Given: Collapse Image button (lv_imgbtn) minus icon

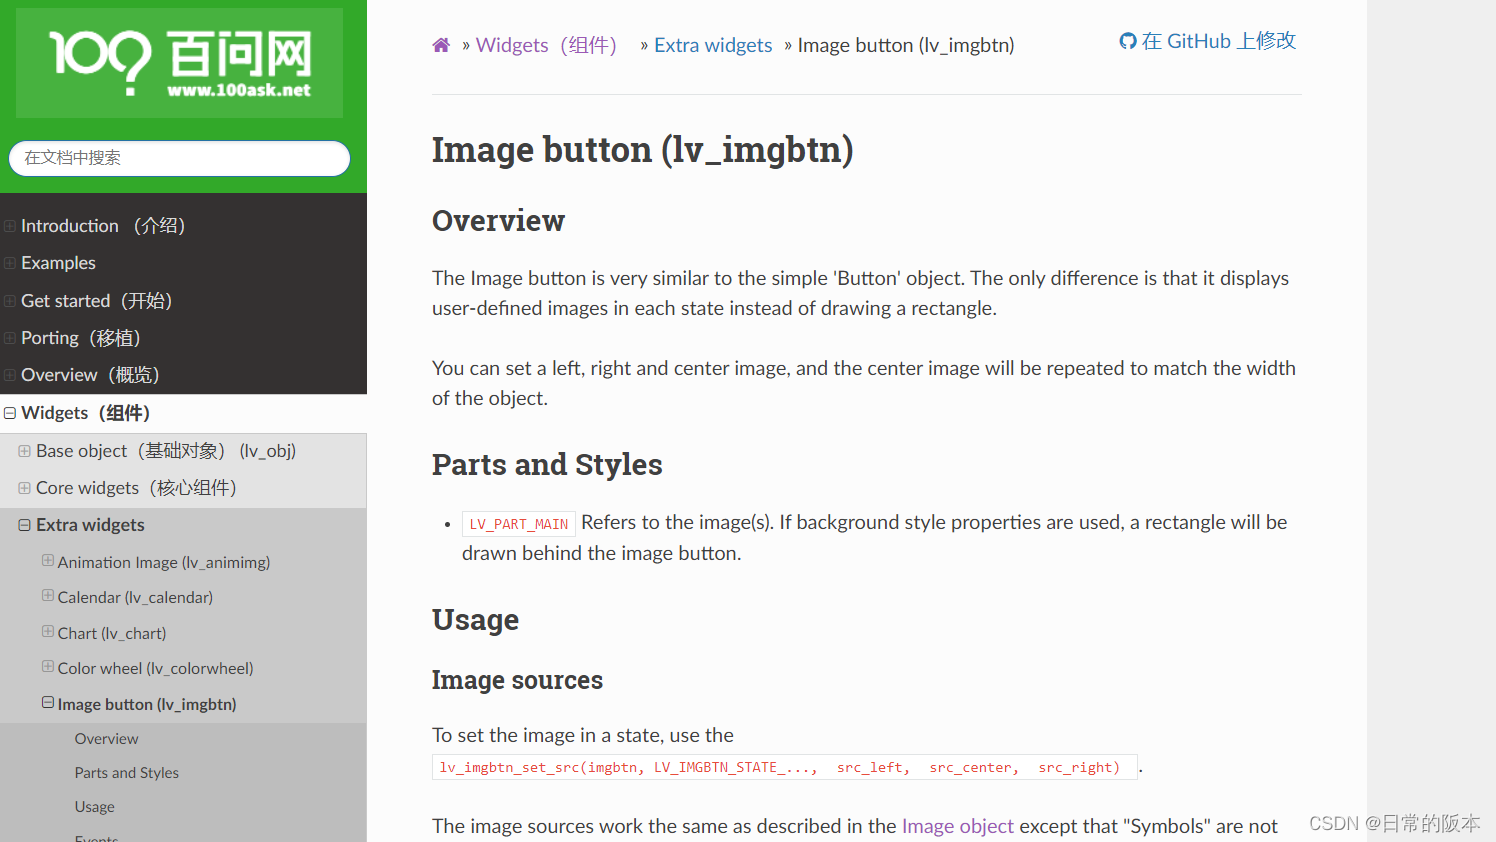Looking at the screenshot, I should 48,703.
